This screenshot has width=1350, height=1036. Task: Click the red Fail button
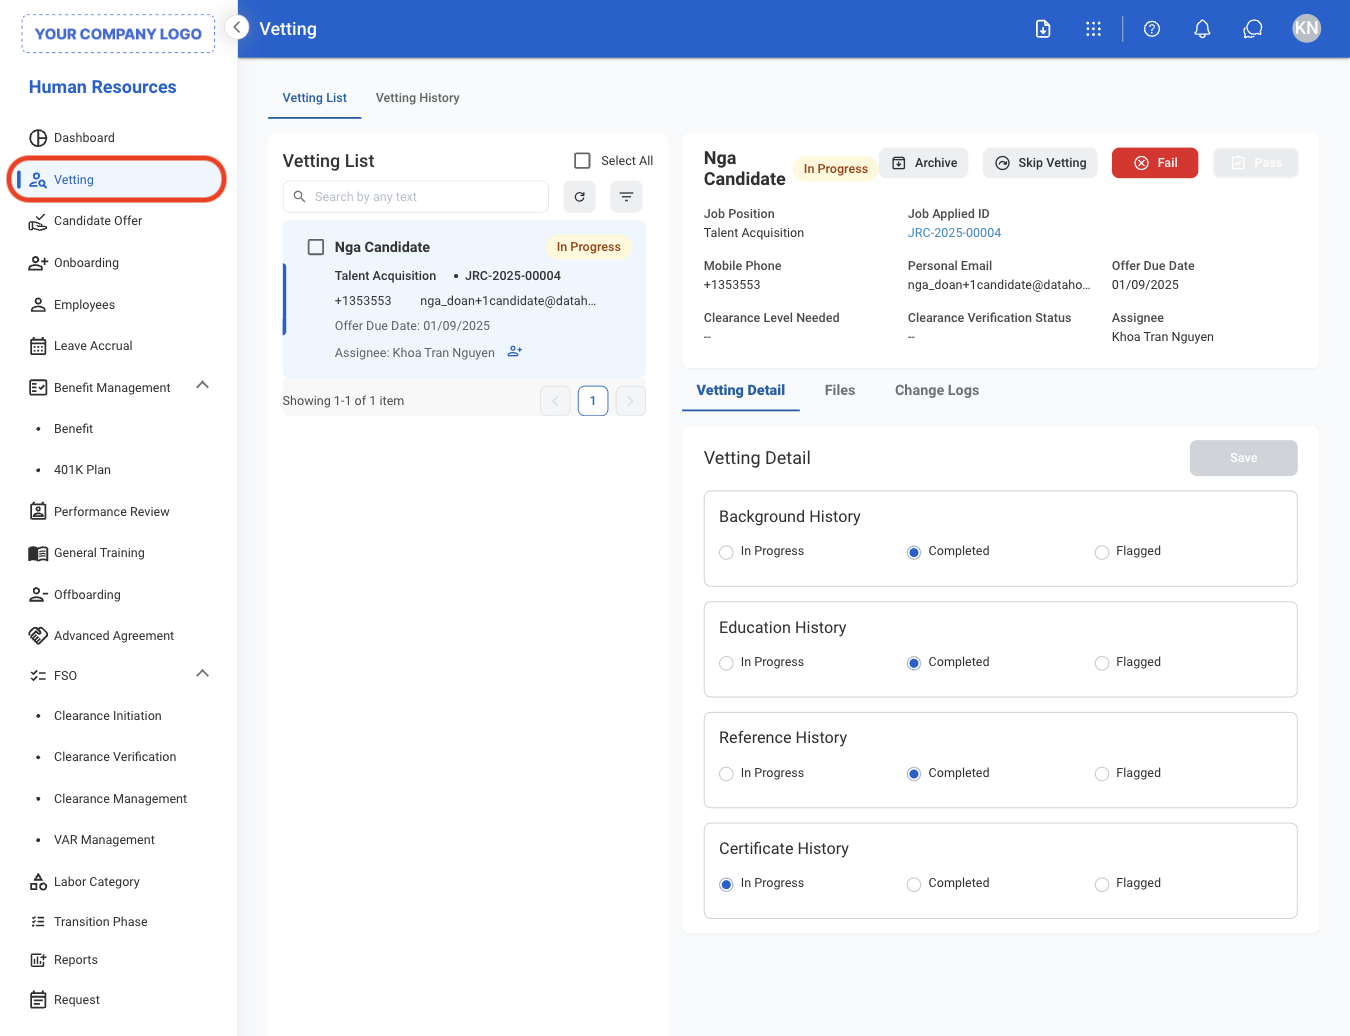coord(1155,163)
